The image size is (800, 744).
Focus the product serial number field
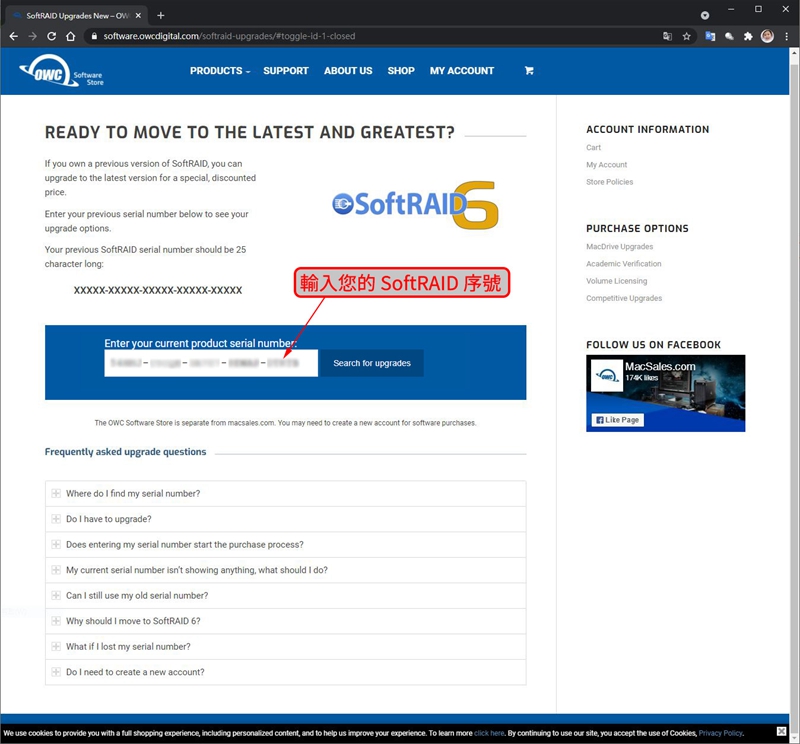[211, 363]
